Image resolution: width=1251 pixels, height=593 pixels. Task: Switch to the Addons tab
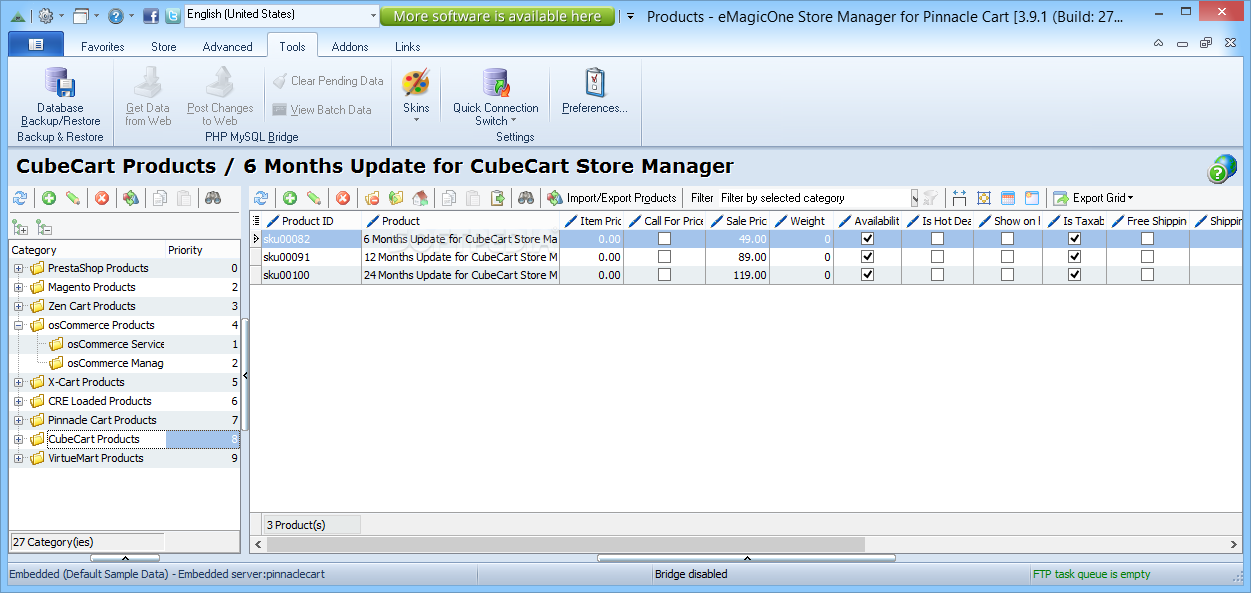tap(350, 46)
